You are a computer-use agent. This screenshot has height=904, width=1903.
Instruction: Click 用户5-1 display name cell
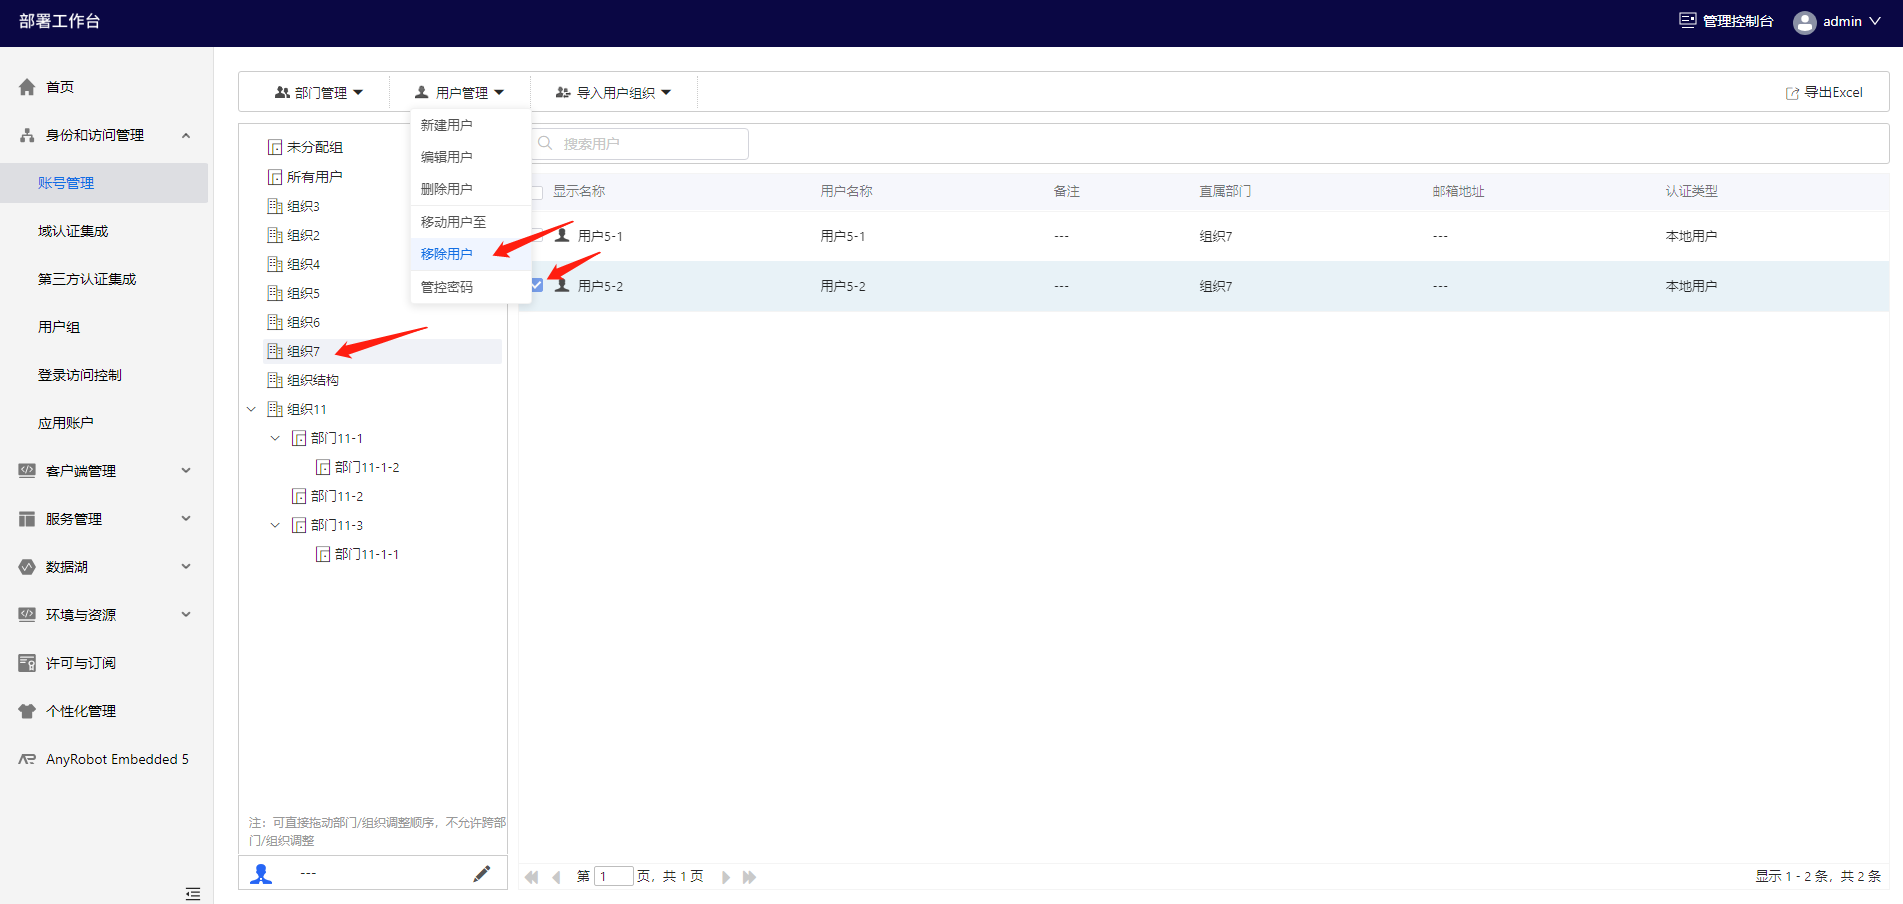click(600, 236)
